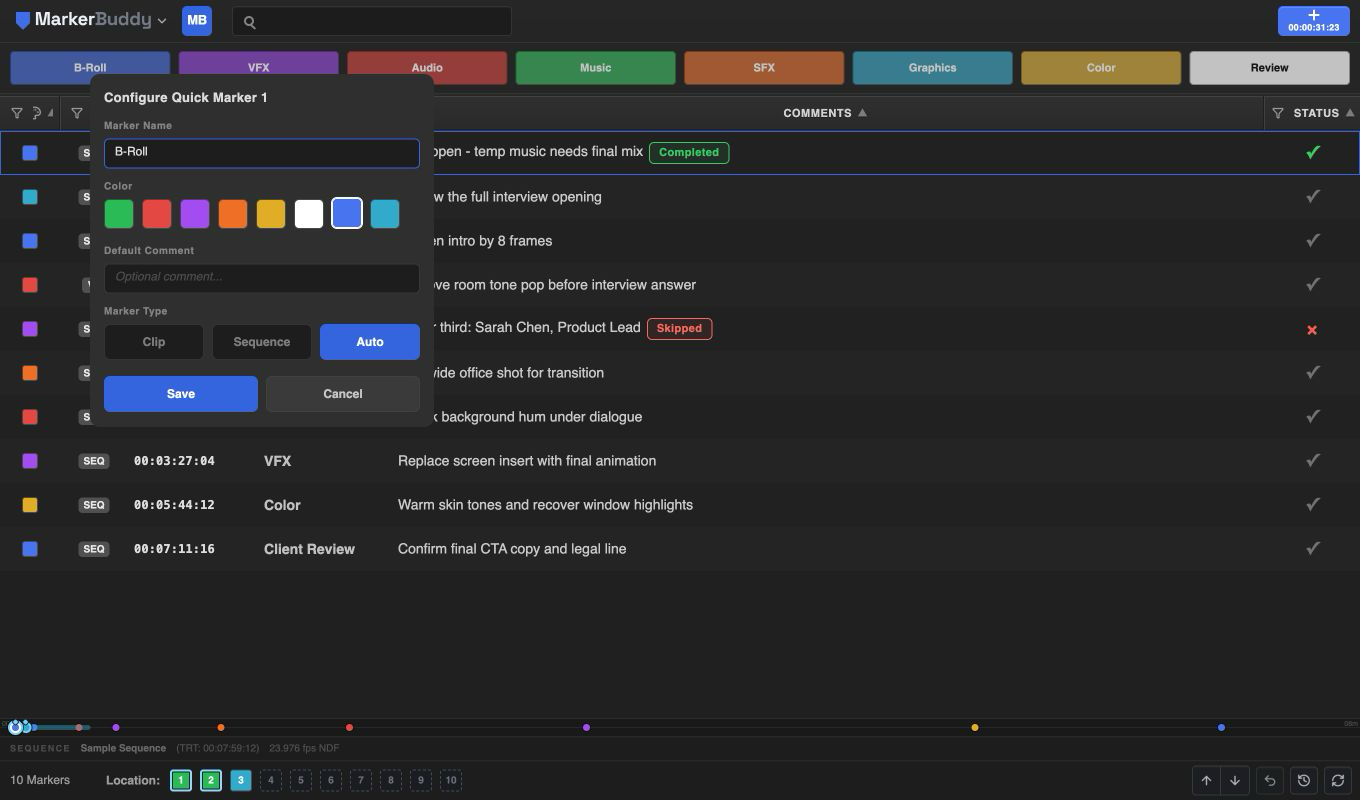The width and height of the screenshot is (1360, 800).
Task: Click the refresh icon in bottom toolbar
Action: 1337,781
